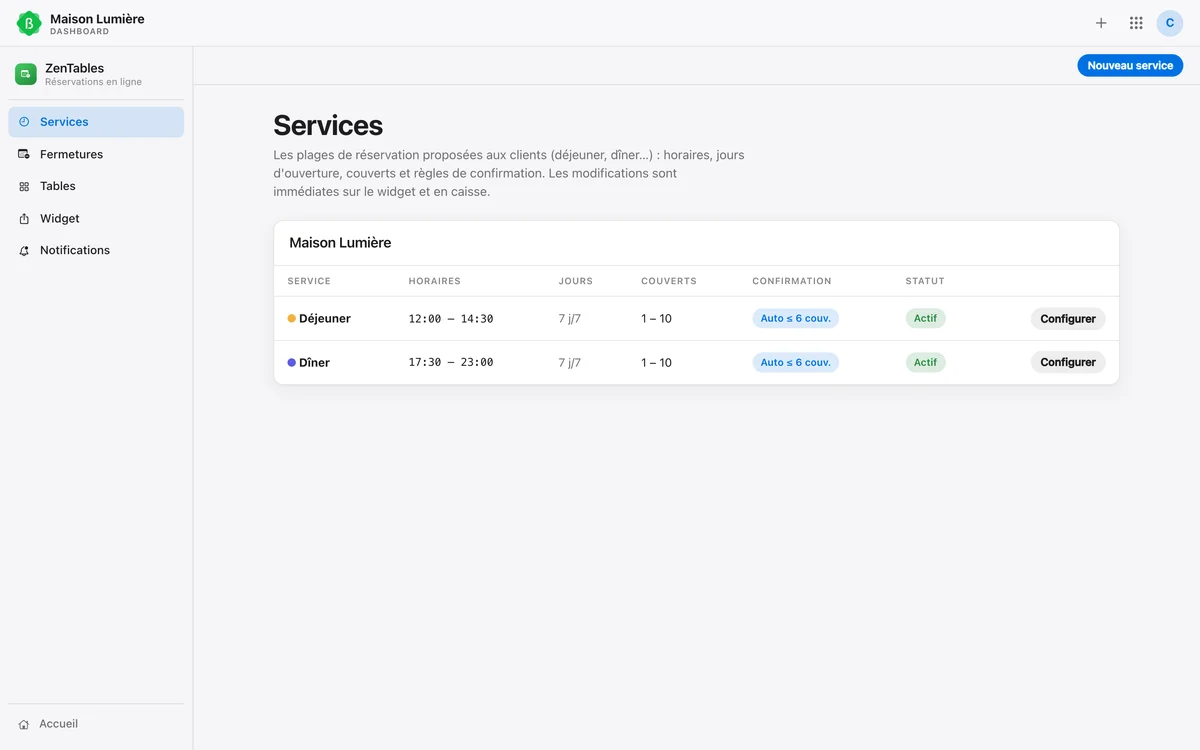Click the ZenTables Réservations en ligne header
Screen dimensions: 1200x750
click(93, 74)
